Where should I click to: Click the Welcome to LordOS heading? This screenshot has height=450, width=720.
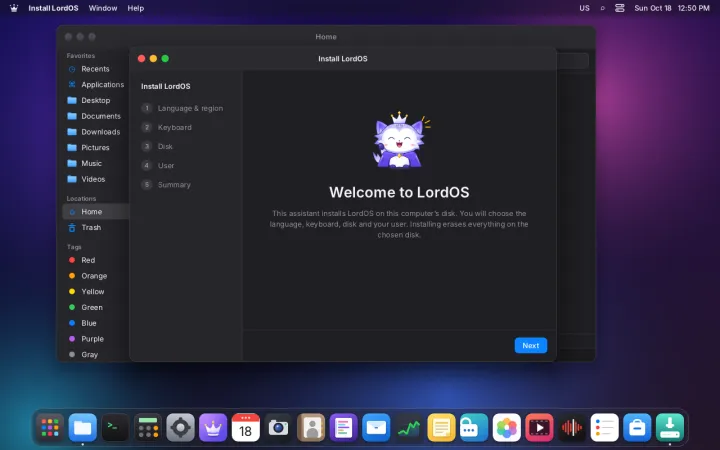pyautogui.click(x=399, y=192)
